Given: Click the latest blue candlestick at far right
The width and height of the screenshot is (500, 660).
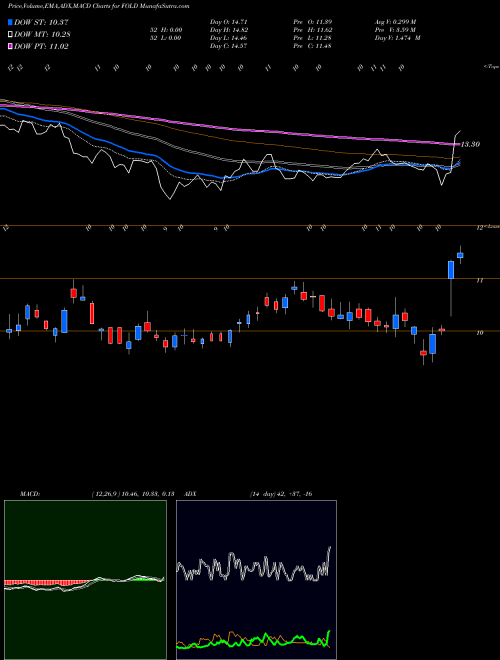Looking at the screenshot, I should click(x=460, y=255).
